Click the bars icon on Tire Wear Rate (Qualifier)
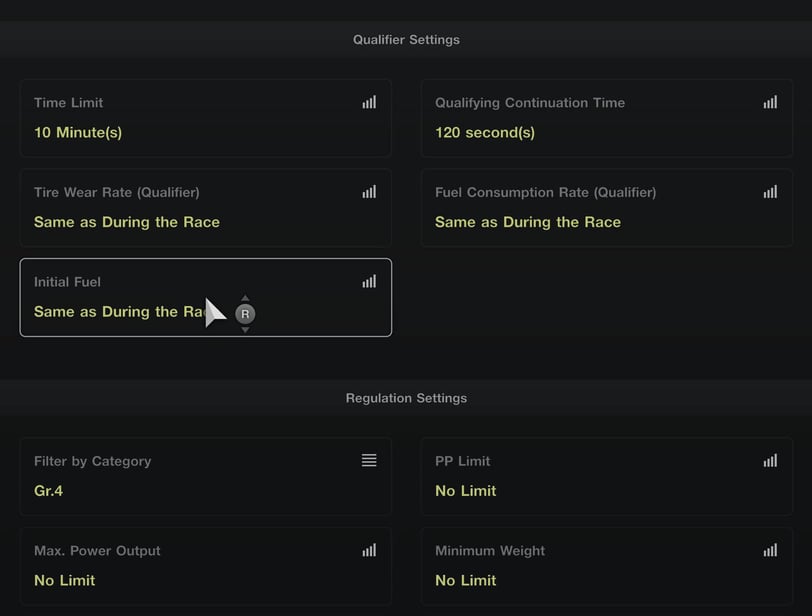 point(369,192)
